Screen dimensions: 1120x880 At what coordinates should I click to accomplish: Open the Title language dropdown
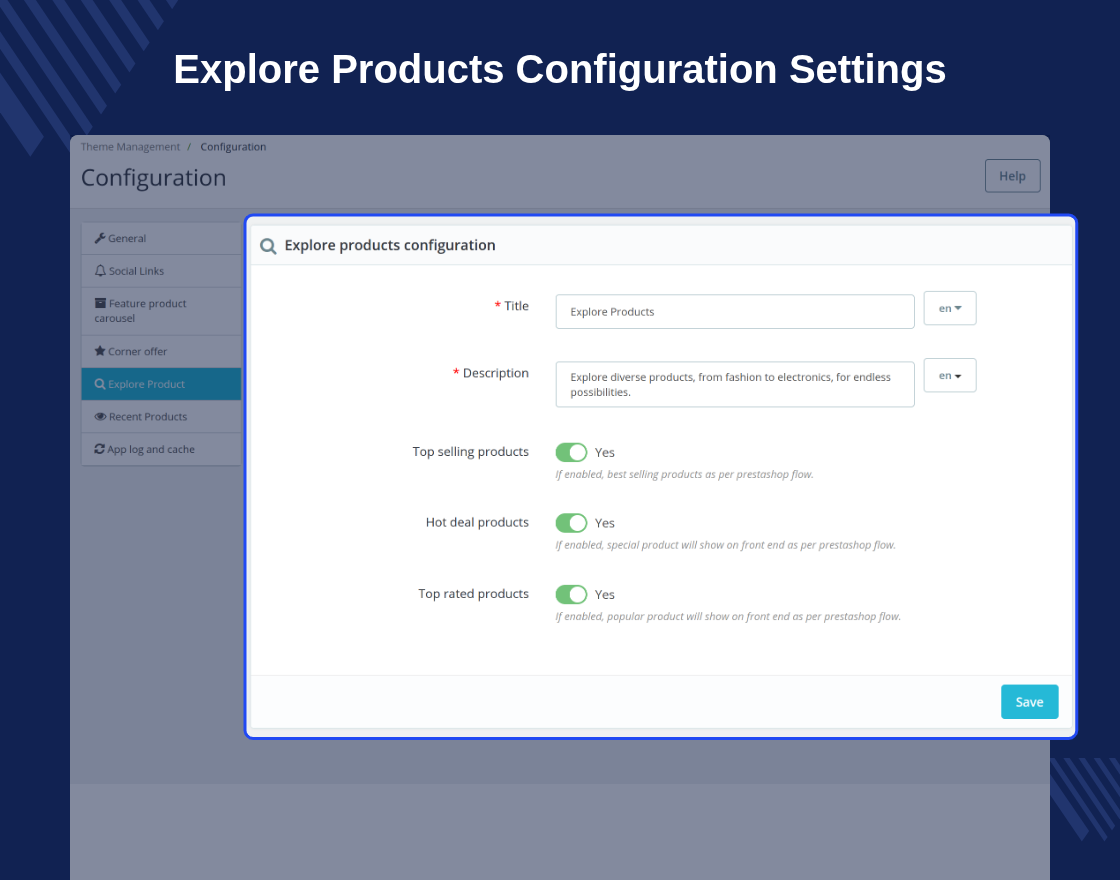(x=949, y=309)
